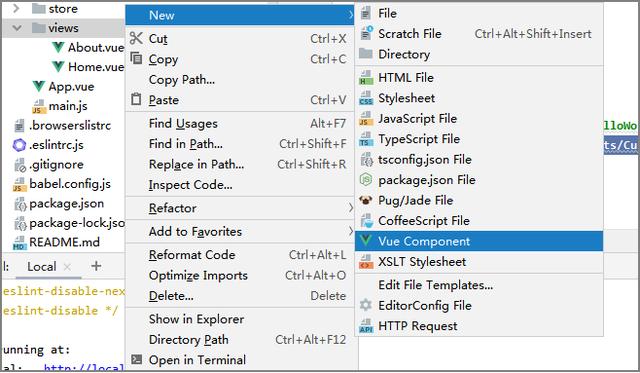Click the HTML File icon
The image size is (640, 373).
366,78
